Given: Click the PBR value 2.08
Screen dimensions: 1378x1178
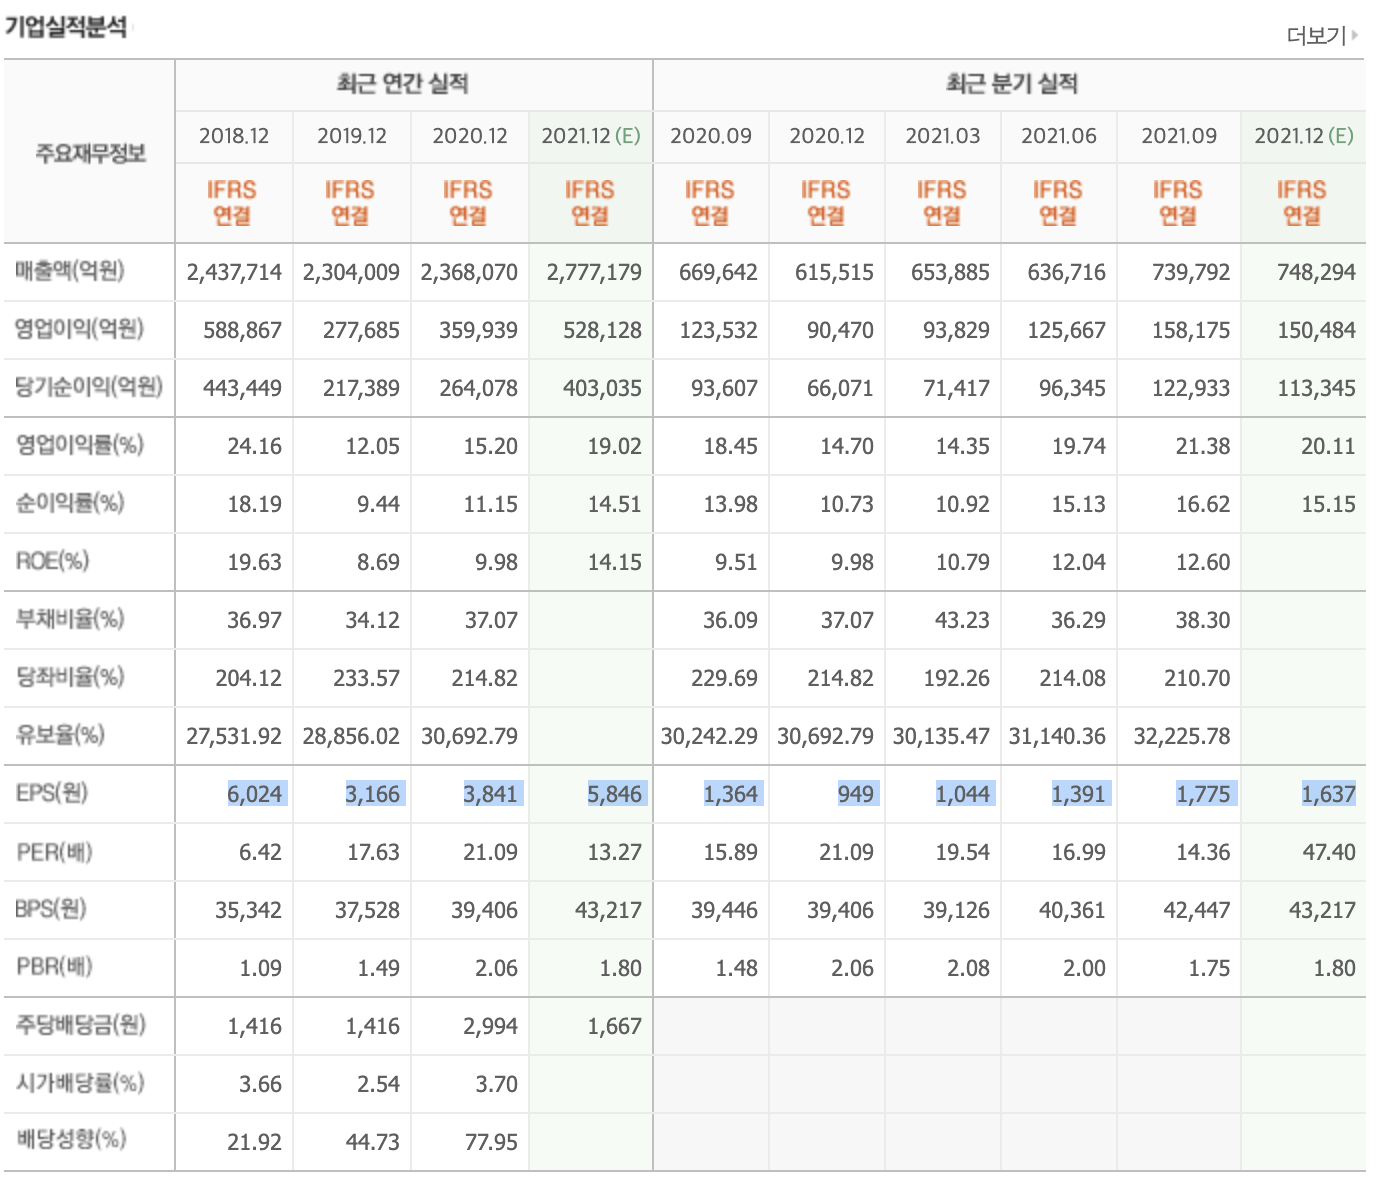Looking at the screenshot, I should pos(968,968).
